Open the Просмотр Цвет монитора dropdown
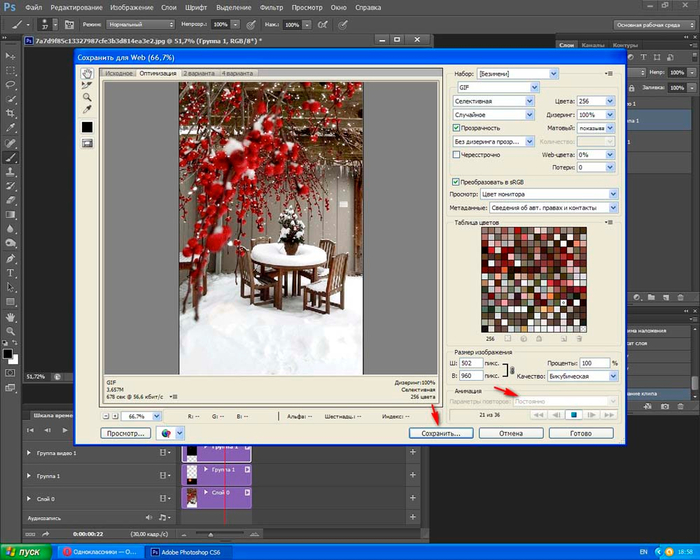 pyautogui.click(x=549, y=194)
